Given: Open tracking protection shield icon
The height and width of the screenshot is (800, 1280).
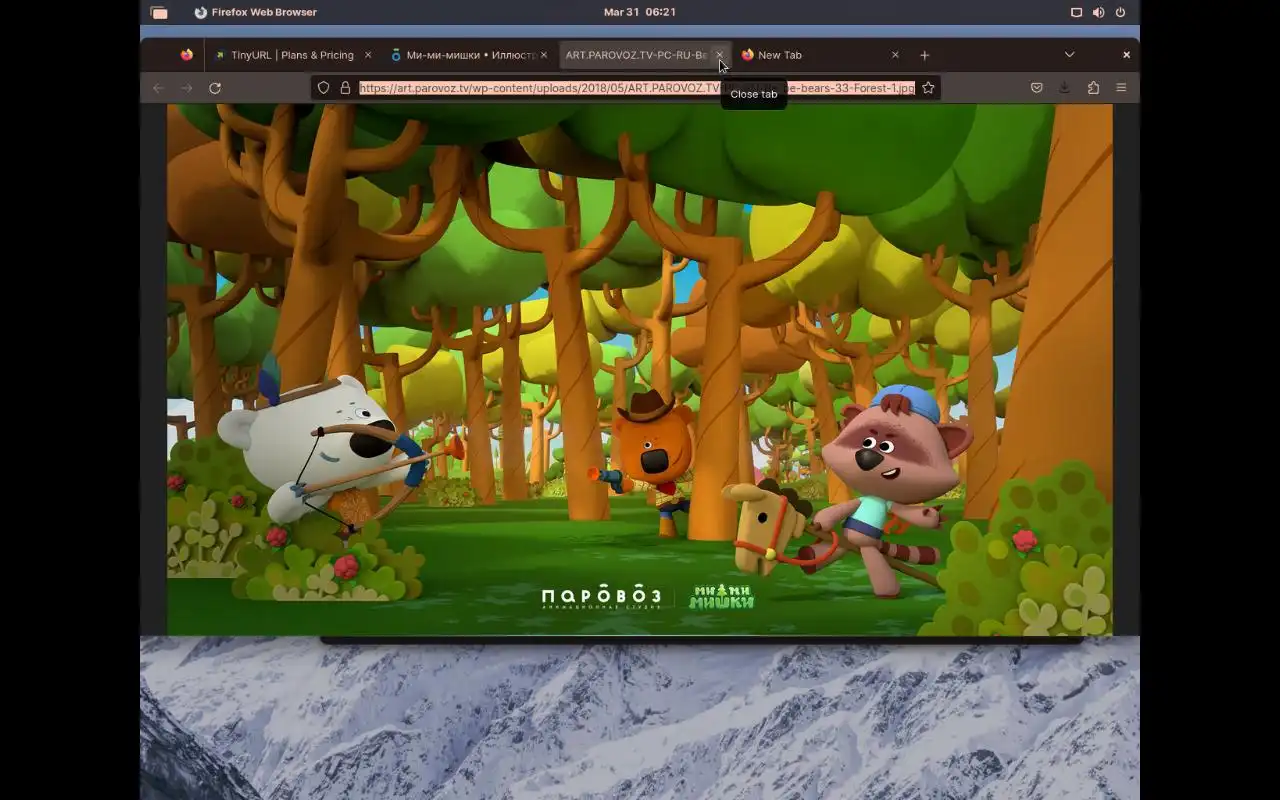Looking at the screenshot, I should [323, 88].
